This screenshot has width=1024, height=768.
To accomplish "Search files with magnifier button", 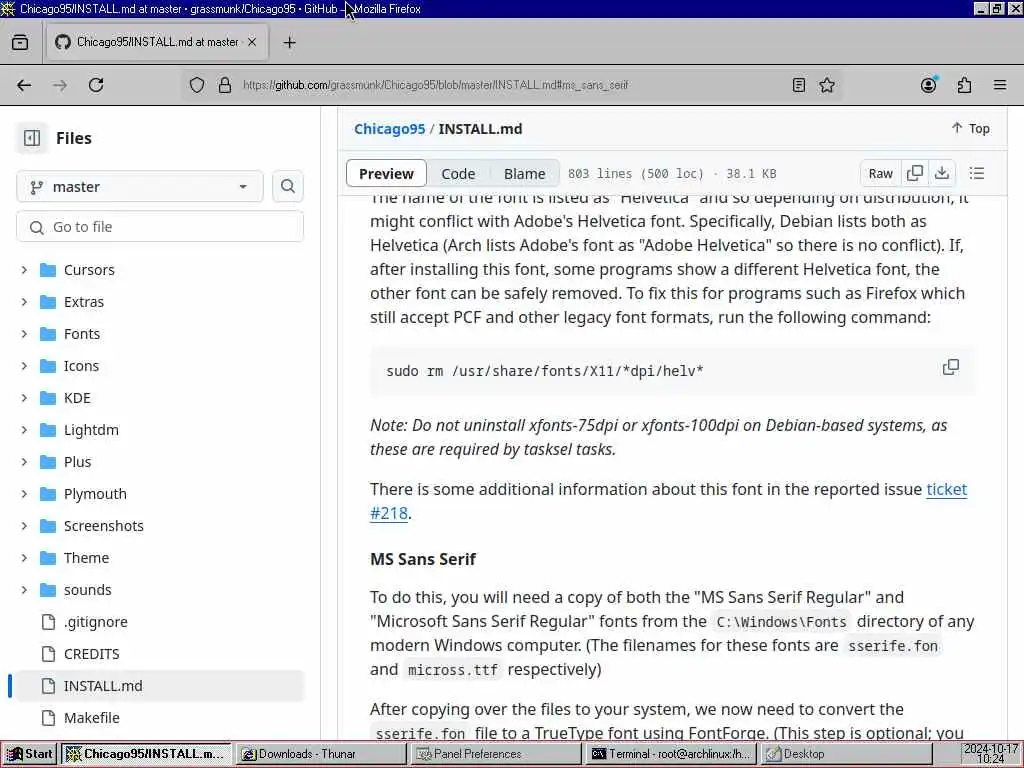I will 287,187.
